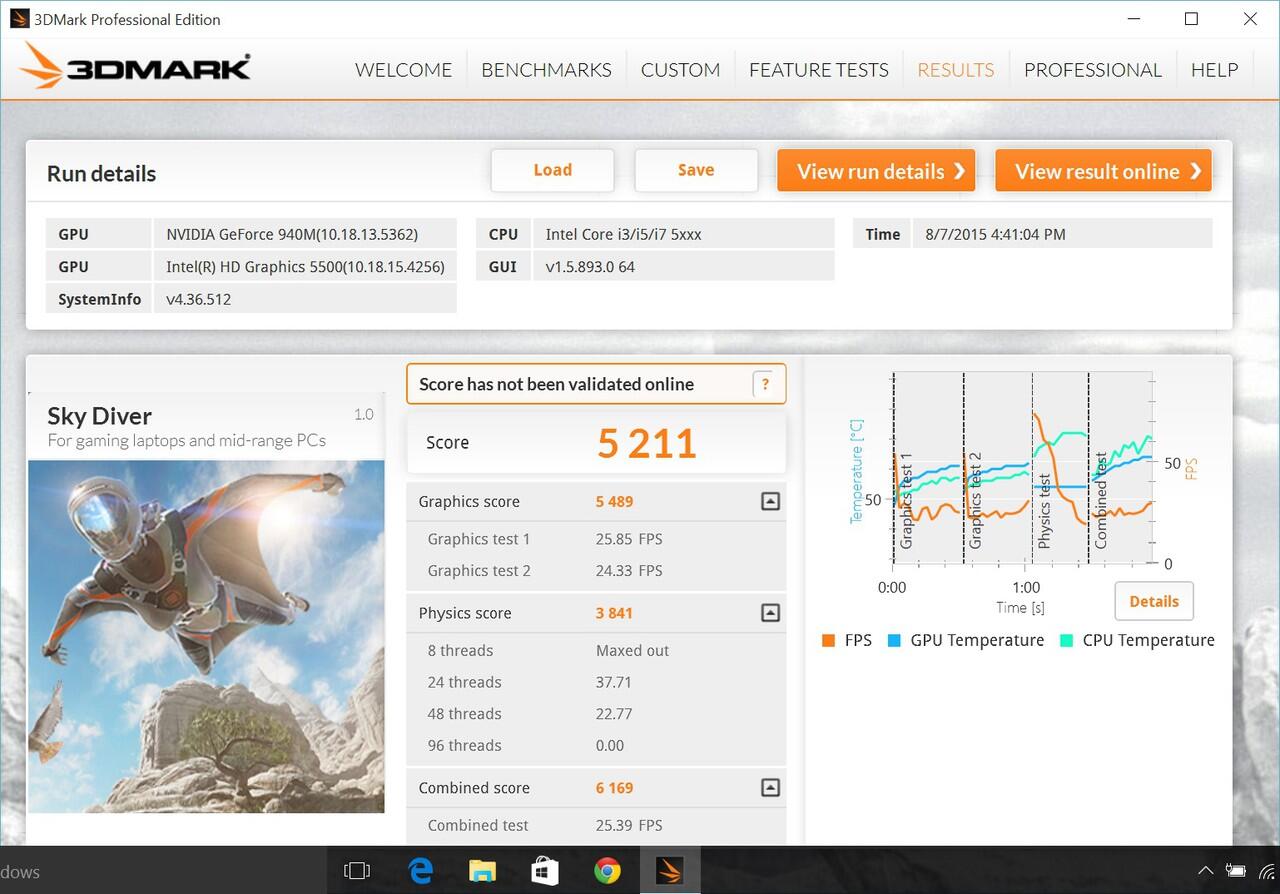Click the 3DMark logo in header

tap(135, 67)
